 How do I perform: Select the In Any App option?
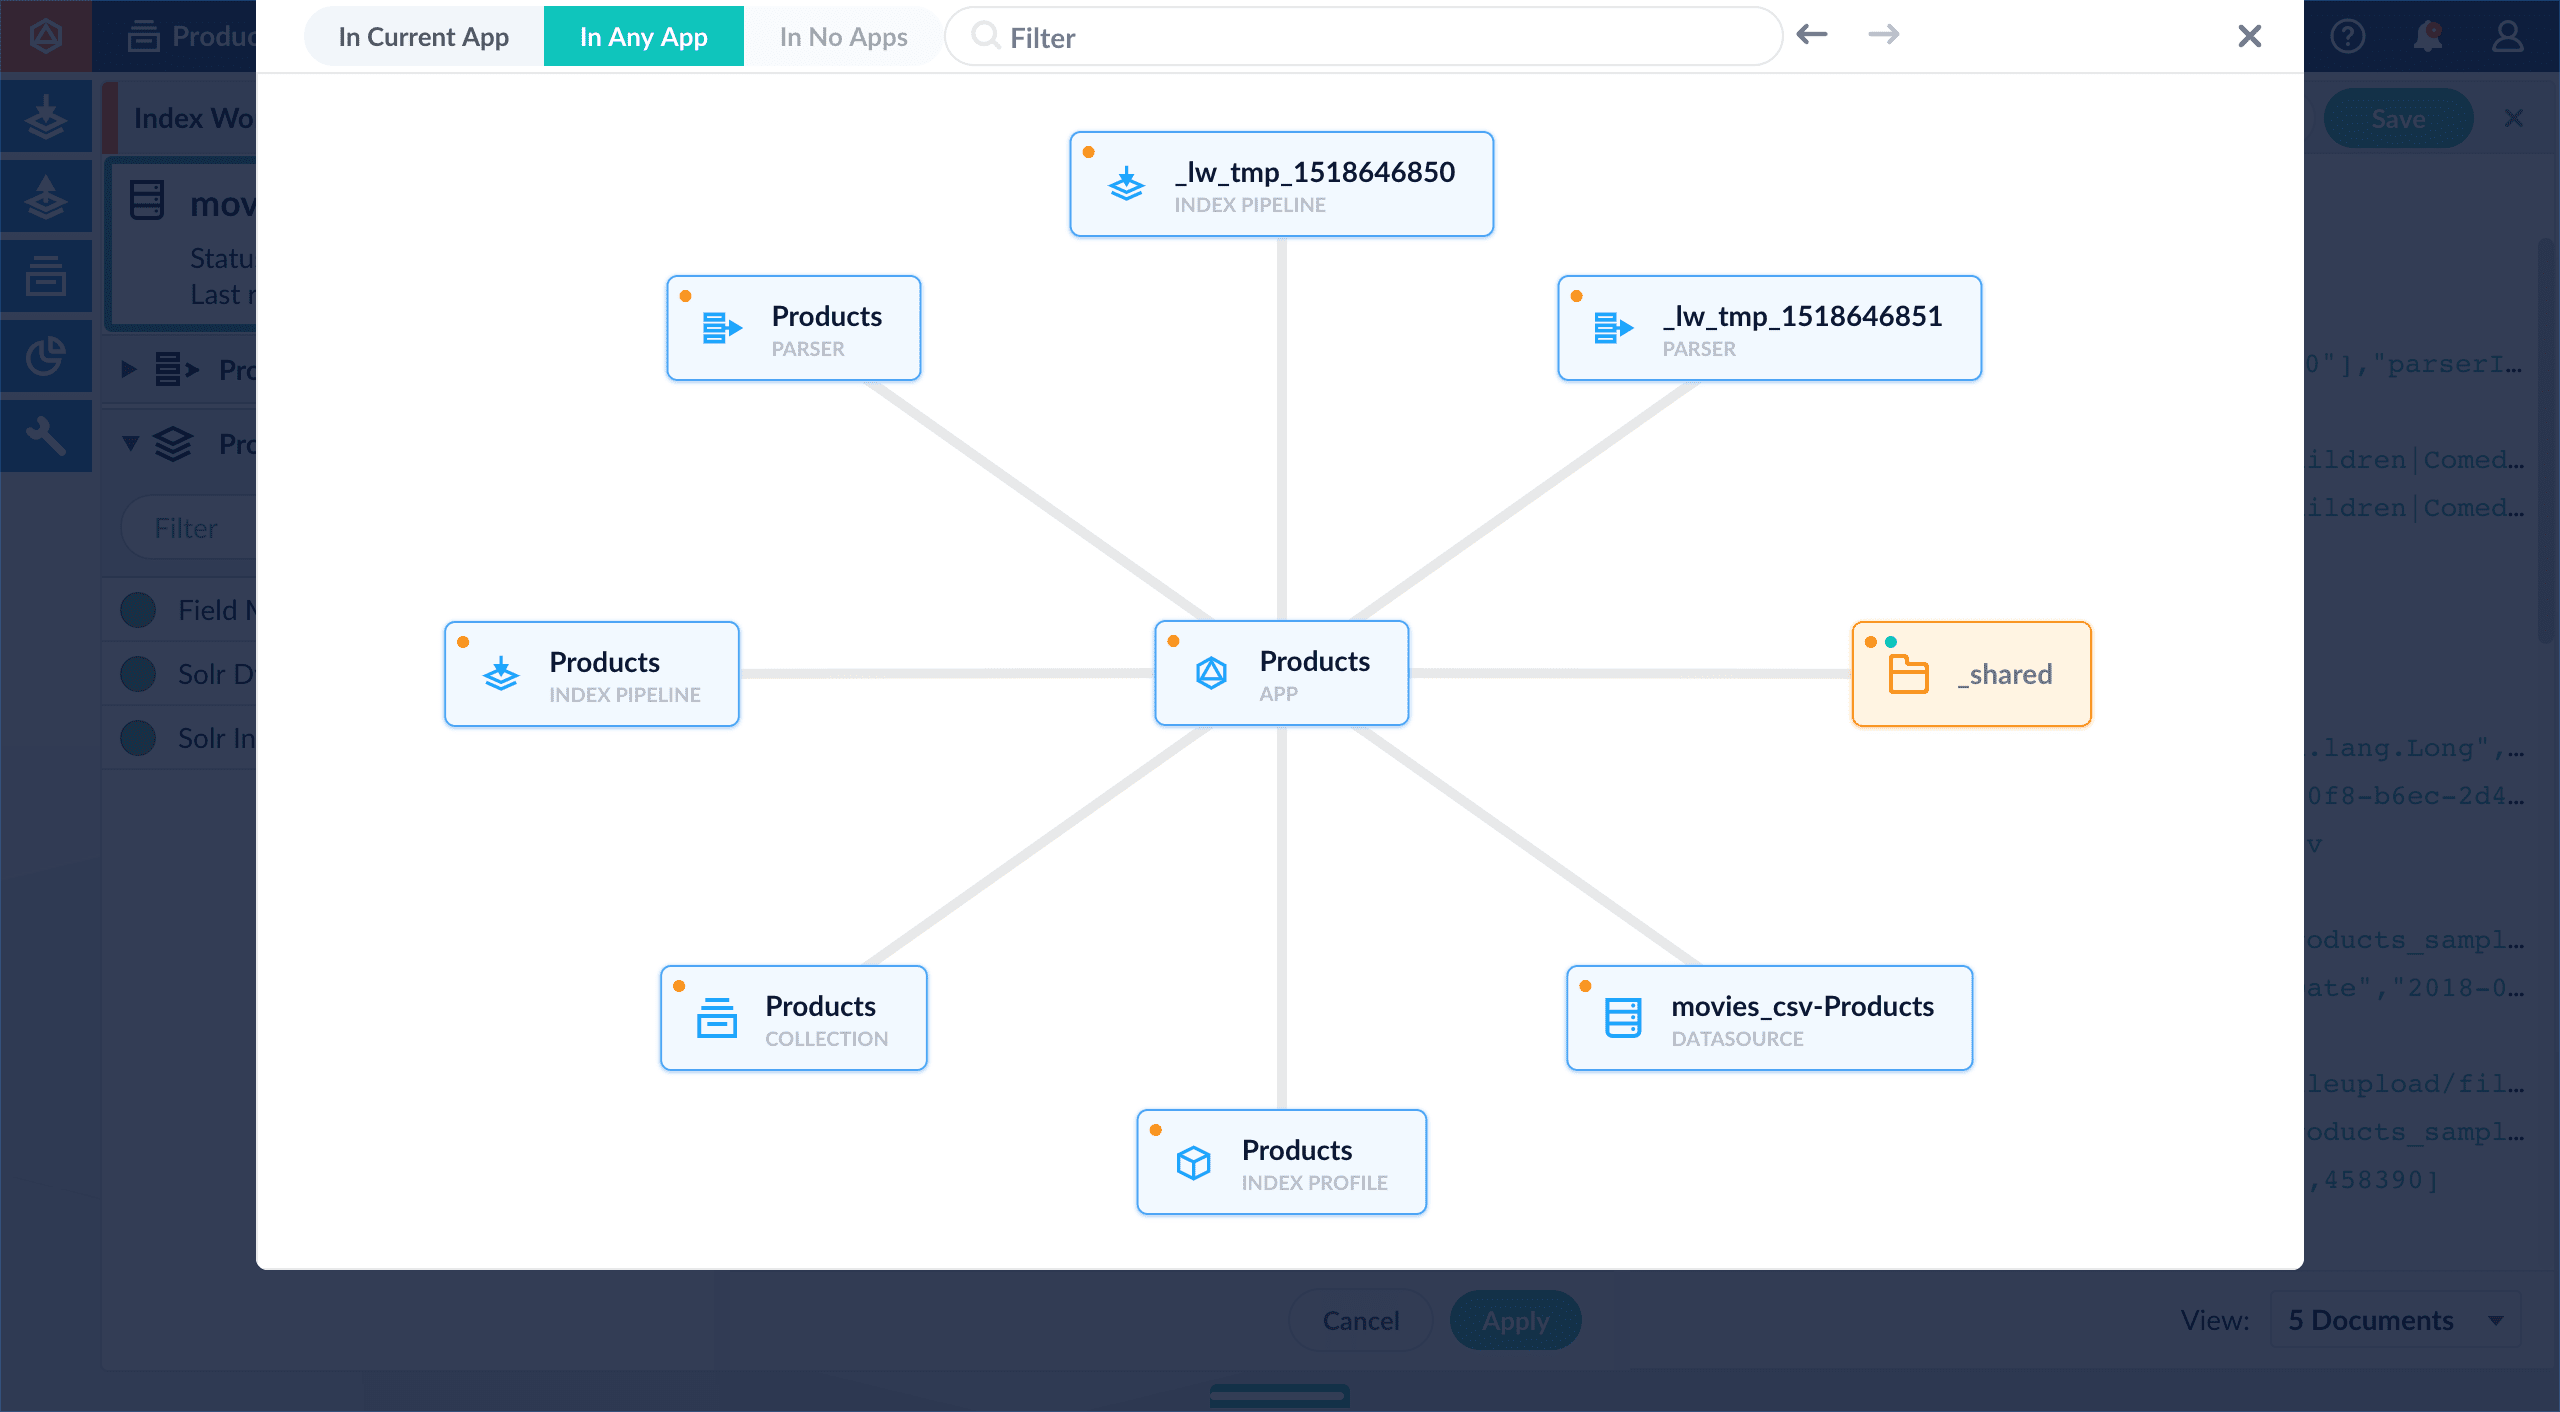[x=643, y=37]
